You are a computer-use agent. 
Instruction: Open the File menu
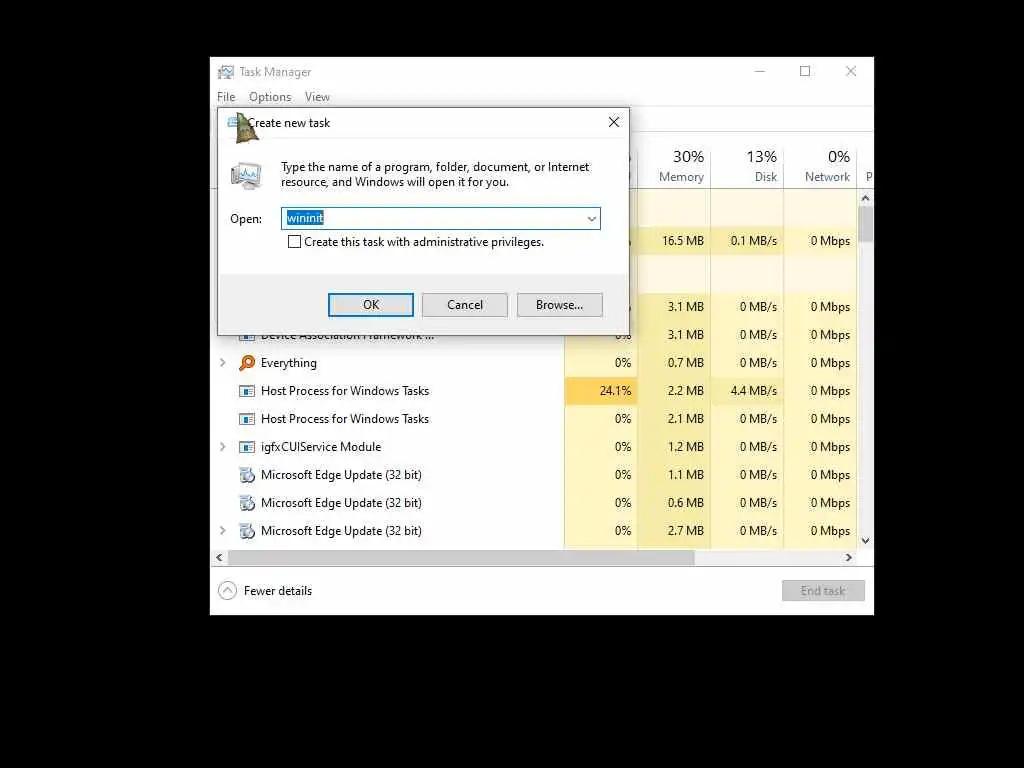(226, 97)
